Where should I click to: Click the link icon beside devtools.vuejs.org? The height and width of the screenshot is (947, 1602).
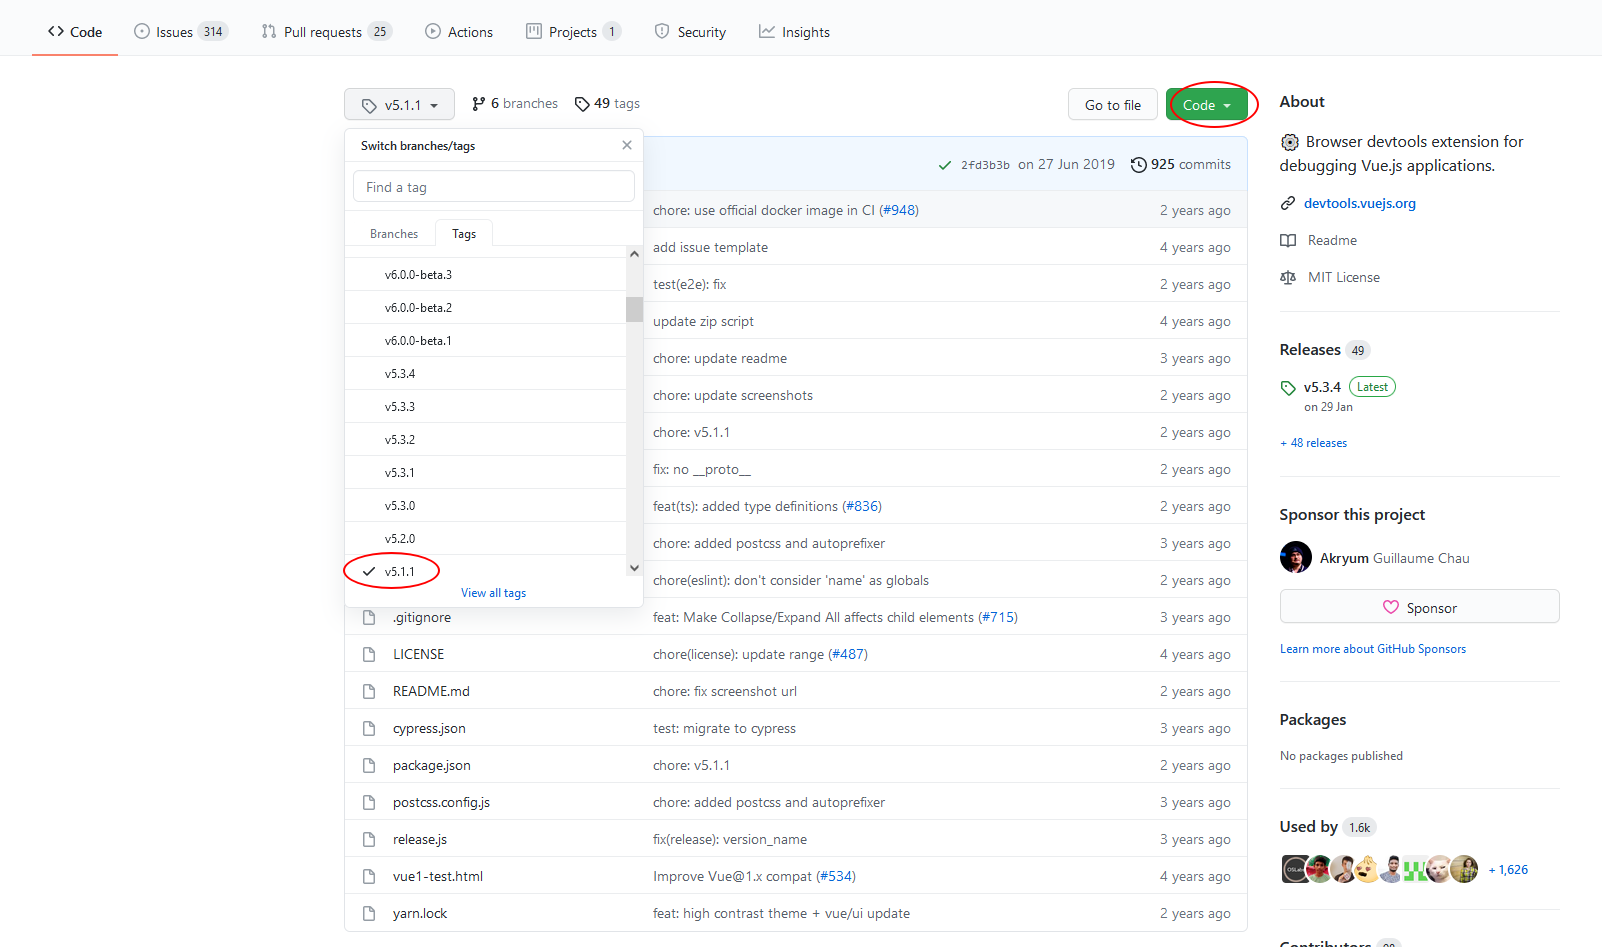tap(1288, 203)
